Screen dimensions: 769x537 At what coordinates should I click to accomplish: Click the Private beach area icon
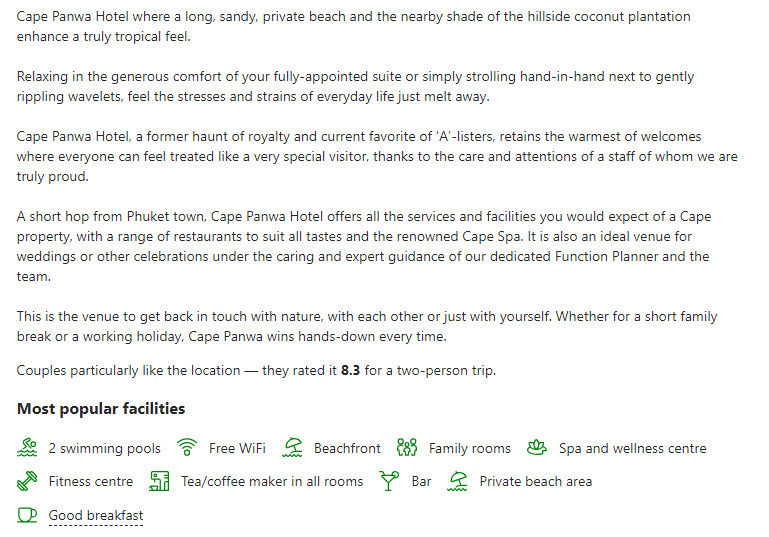pyautogui.click(x=458, y=481)
